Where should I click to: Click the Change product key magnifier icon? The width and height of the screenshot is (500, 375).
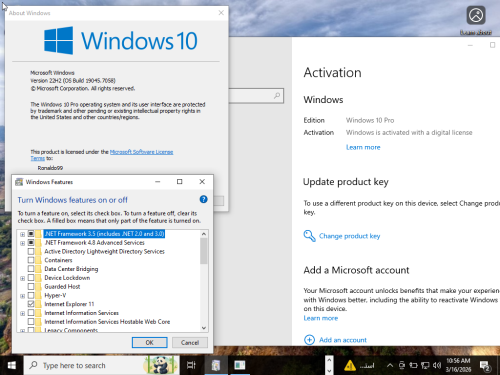[x=309, y=236]
